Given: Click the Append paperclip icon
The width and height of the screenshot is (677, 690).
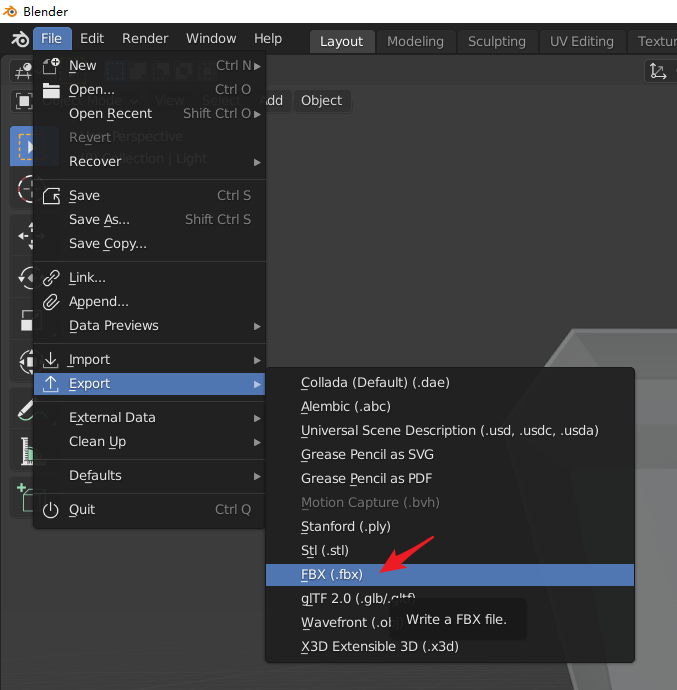Looking at the screenshot, I should point(51,302).
